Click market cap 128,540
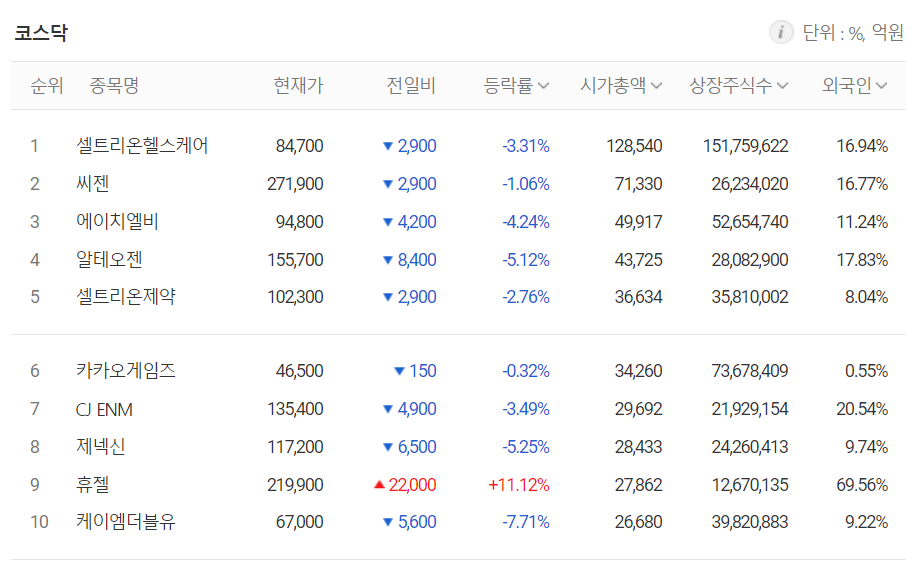The width and height of the screenshot is (923, 569). [635, 146]
